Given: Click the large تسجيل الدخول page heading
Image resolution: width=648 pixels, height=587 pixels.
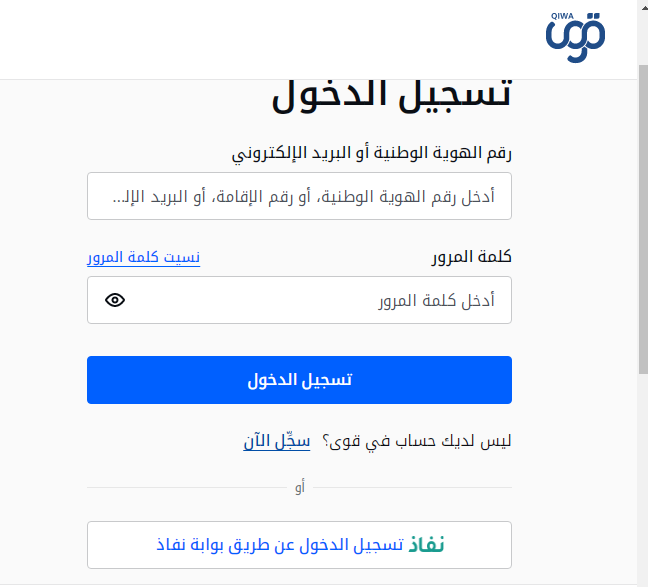Looking at the screenshot, I should [391, 94].
